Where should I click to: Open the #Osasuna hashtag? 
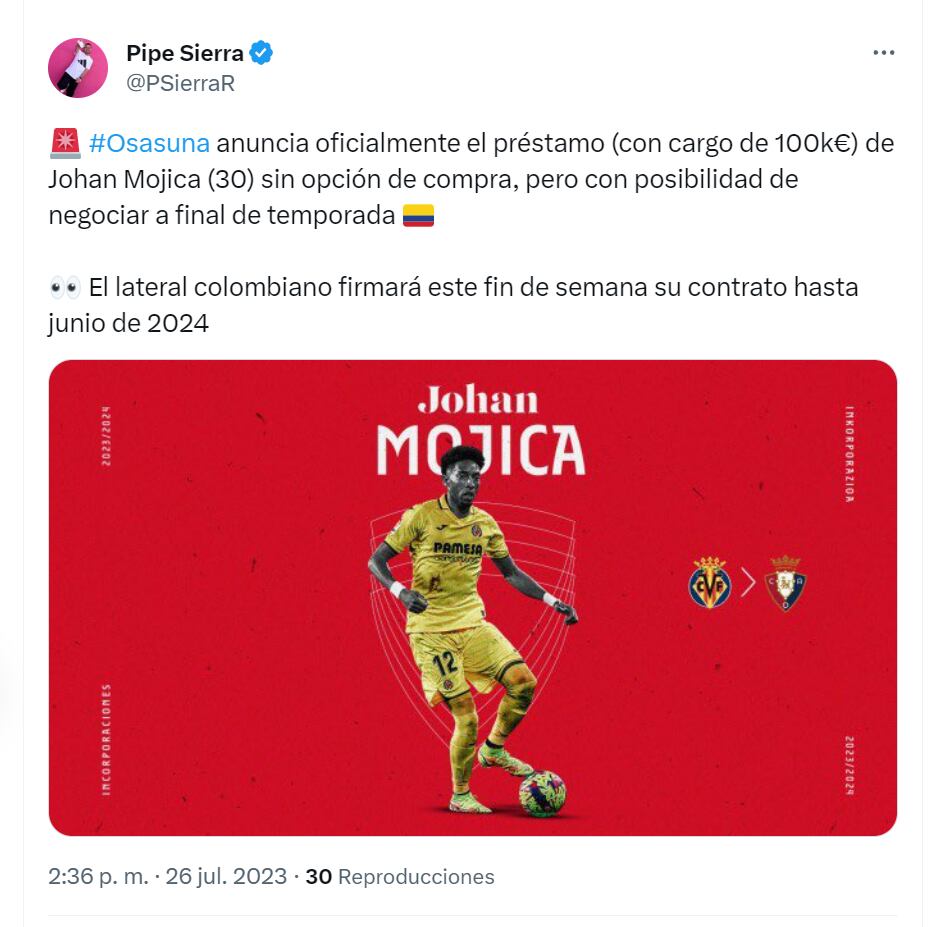[149, 144]
